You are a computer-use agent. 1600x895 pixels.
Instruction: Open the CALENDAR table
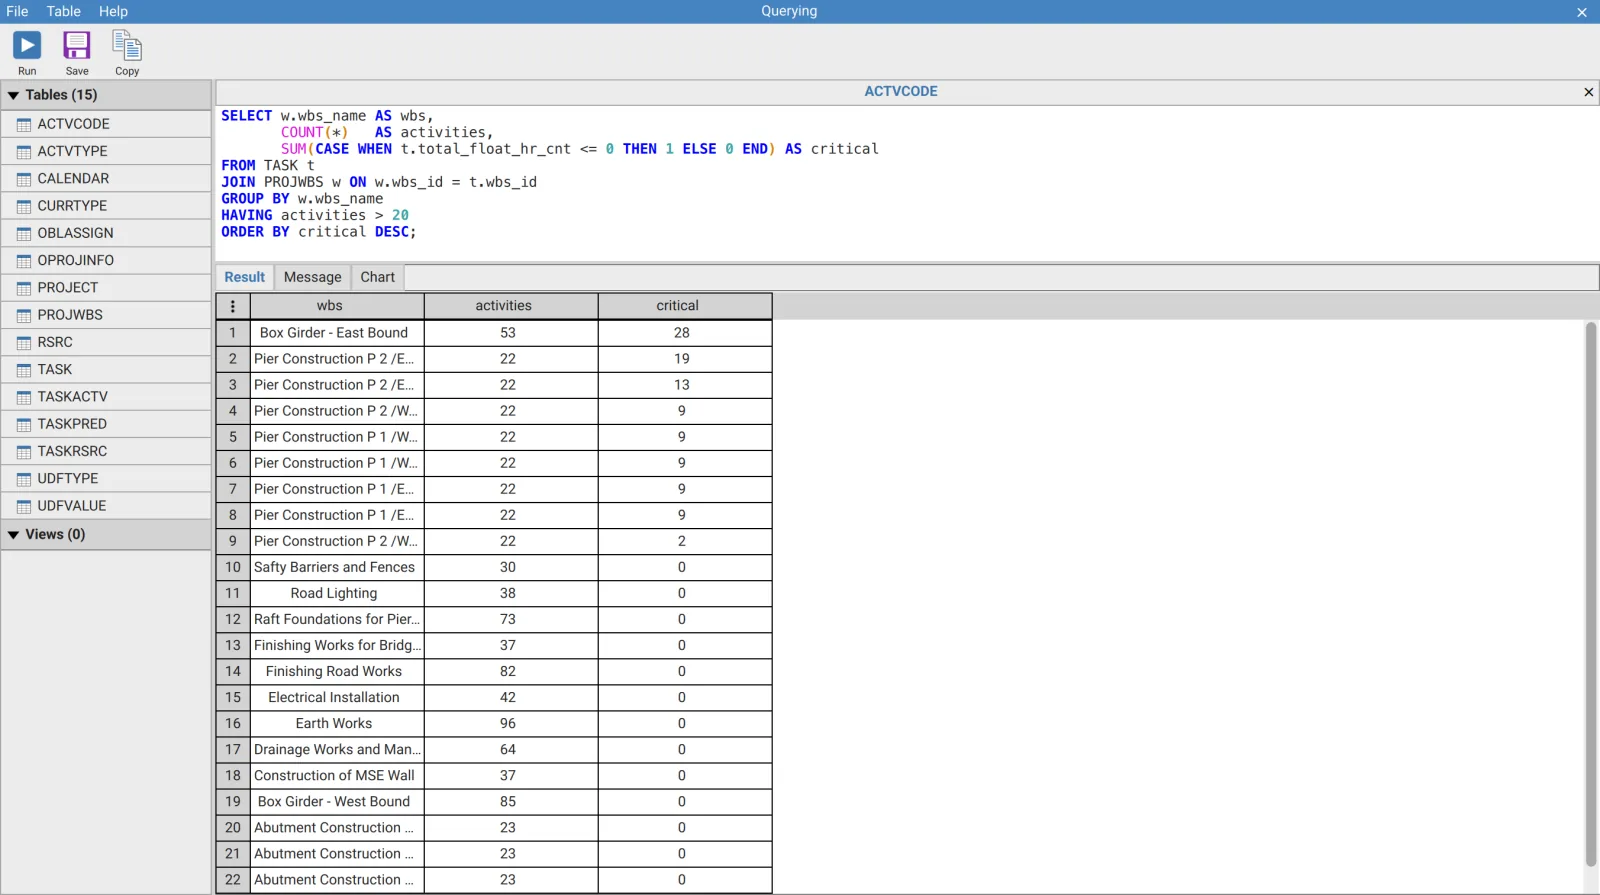coord(106,179)
